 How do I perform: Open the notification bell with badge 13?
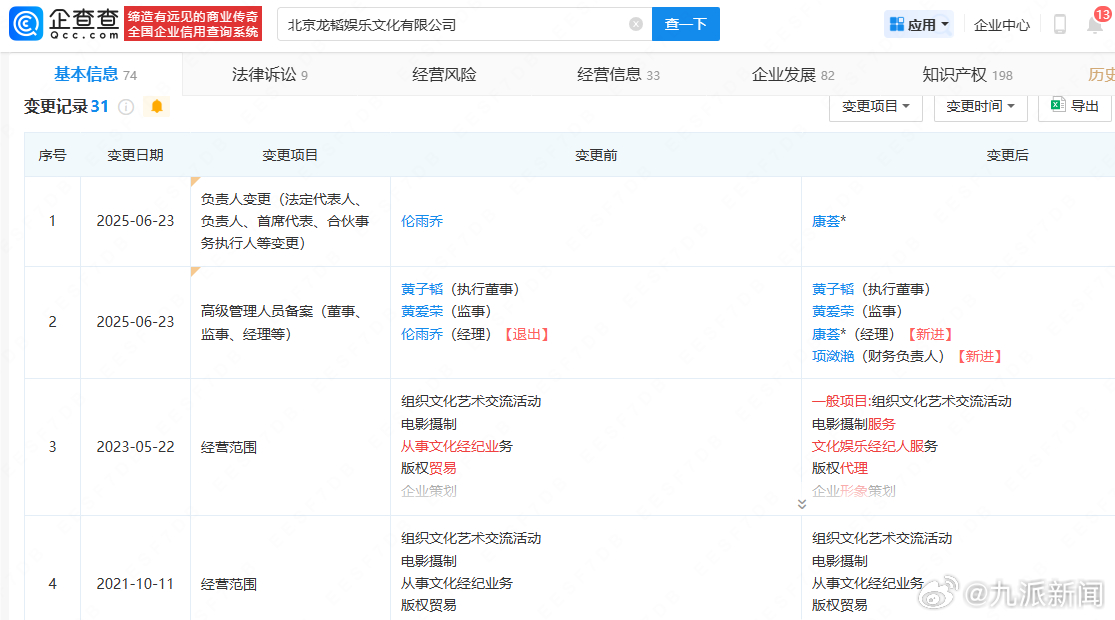click(1095, 24)
